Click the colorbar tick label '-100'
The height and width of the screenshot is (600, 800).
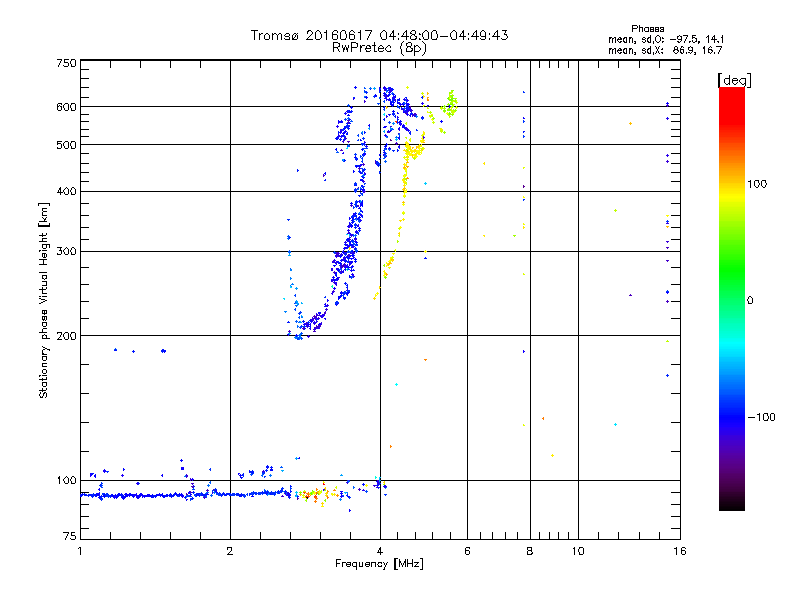coord(761,417)
